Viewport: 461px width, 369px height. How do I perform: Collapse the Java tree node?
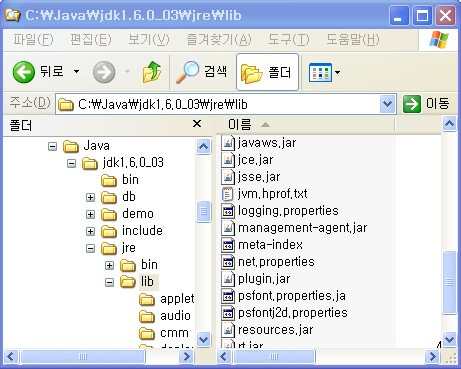(52, 146)
